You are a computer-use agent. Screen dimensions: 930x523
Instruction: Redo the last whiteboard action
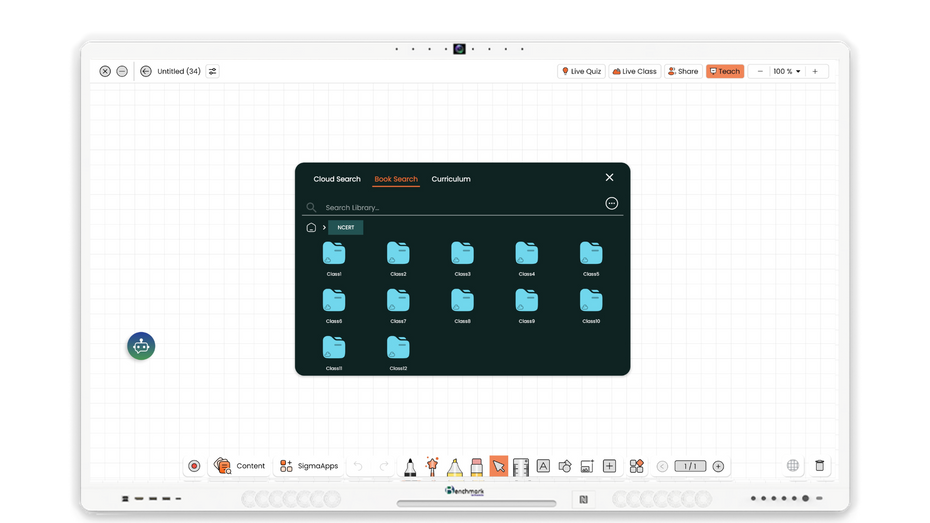[384, 466]
